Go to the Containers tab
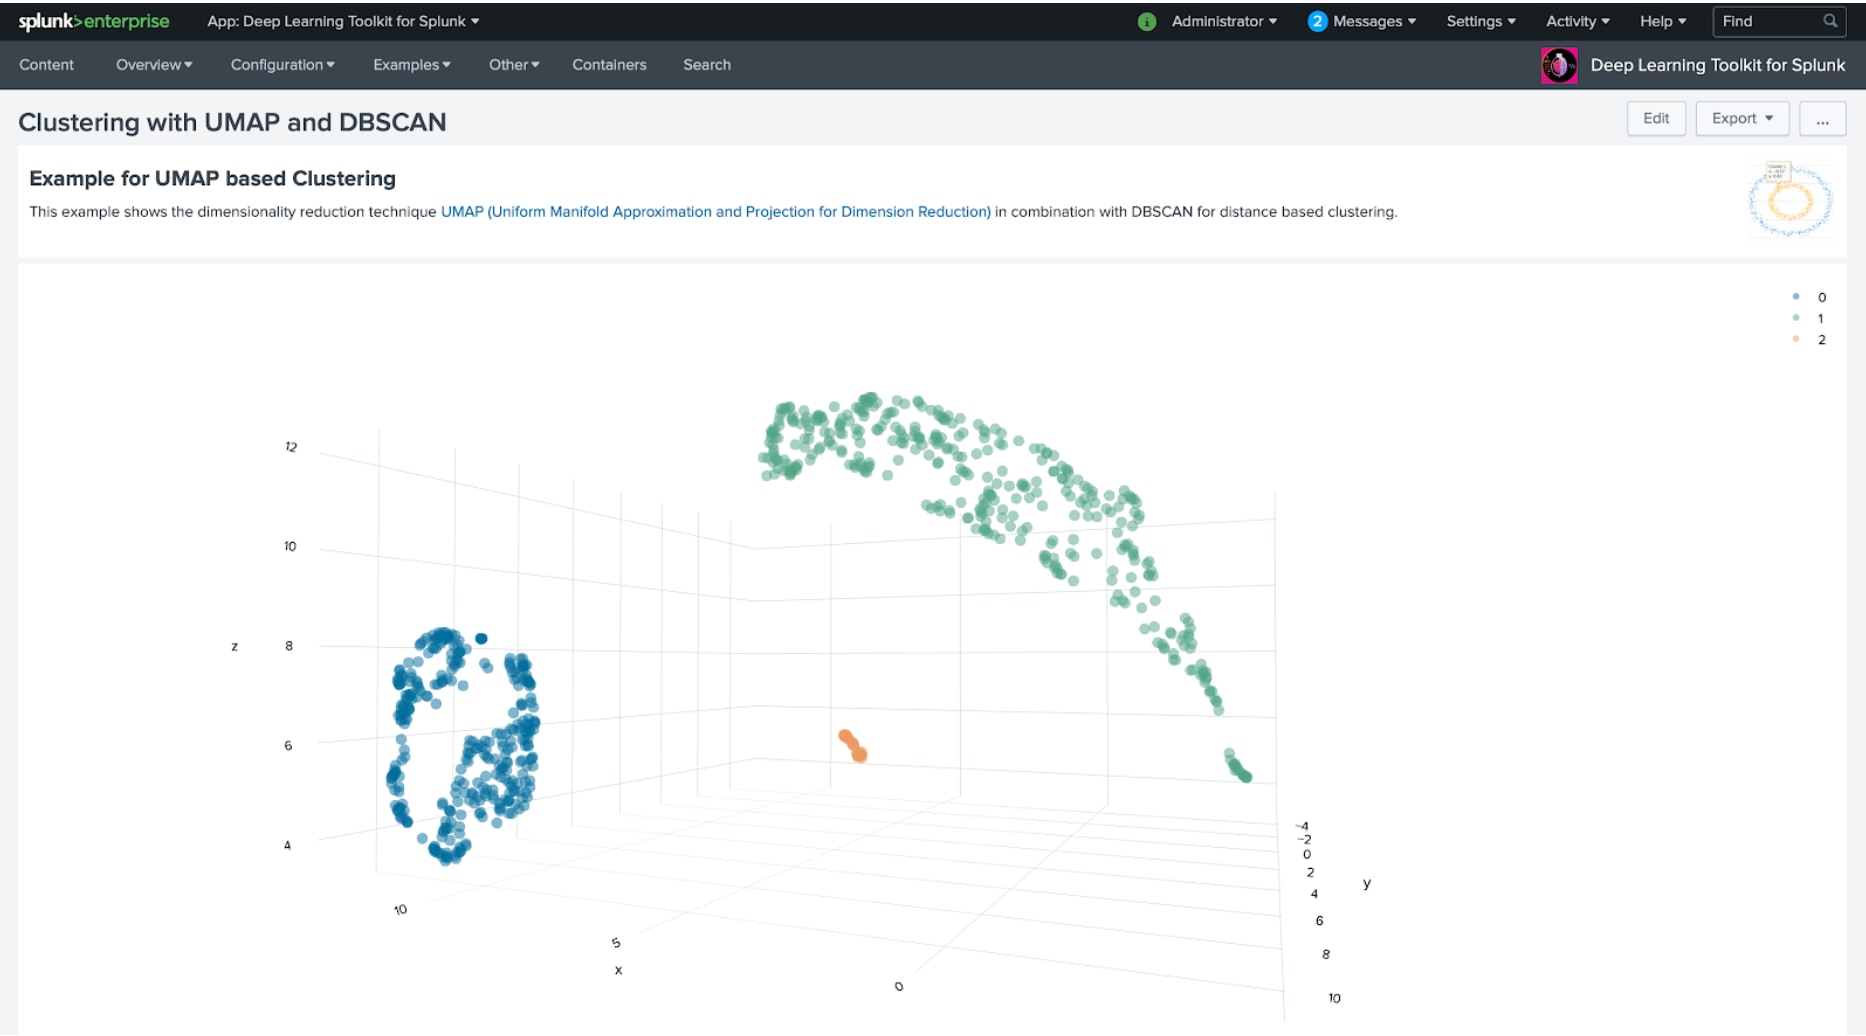Screen dimensions: 1866x1036 click(609, 65)
